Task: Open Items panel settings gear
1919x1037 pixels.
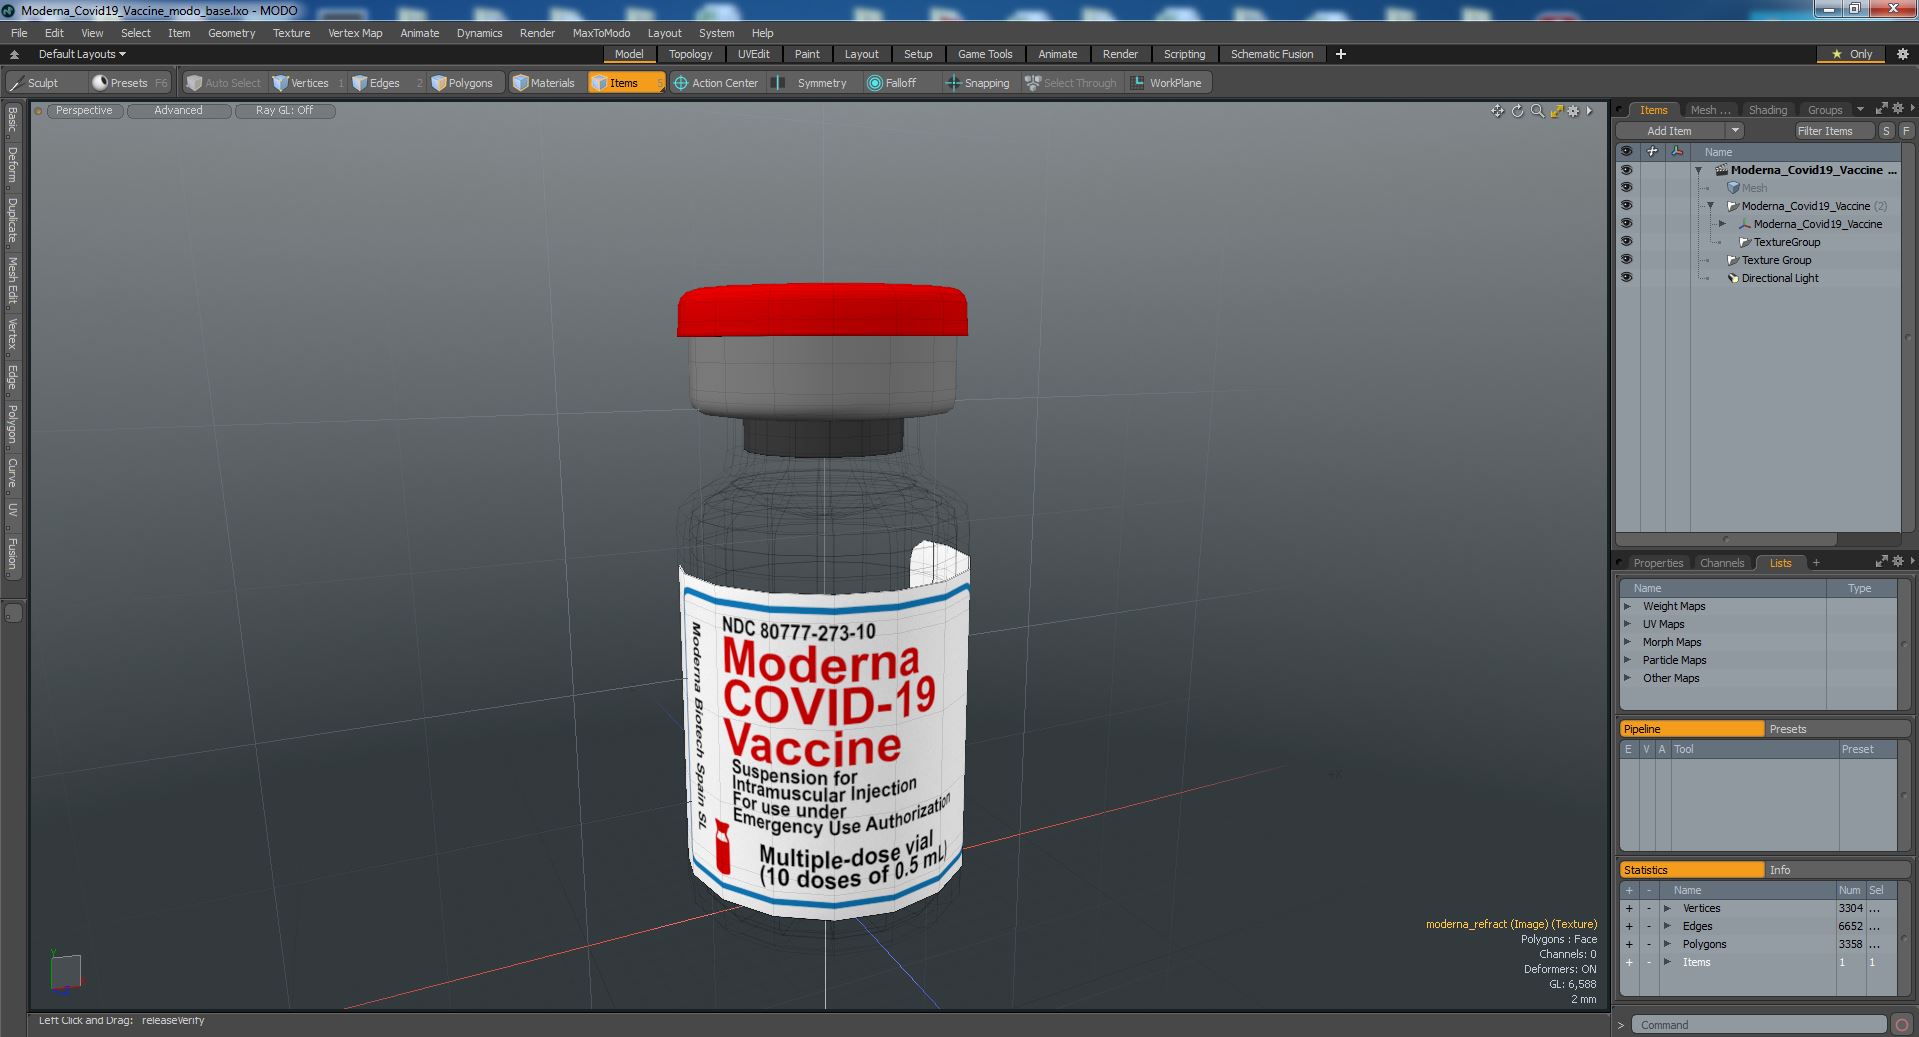Action: tap(1897, 109)
